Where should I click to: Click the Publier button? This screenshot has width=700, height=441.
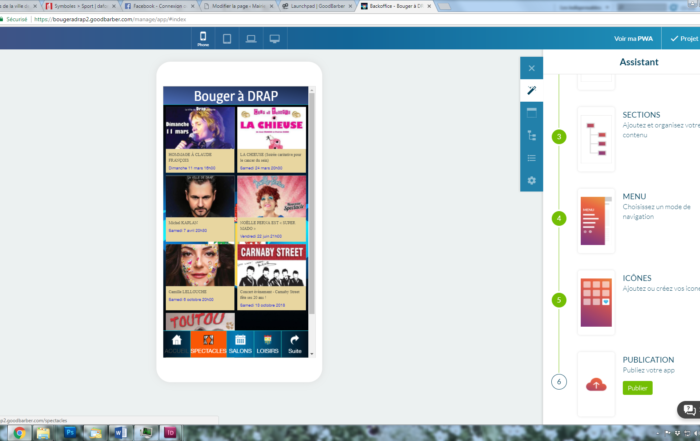(x=638, y=388)
